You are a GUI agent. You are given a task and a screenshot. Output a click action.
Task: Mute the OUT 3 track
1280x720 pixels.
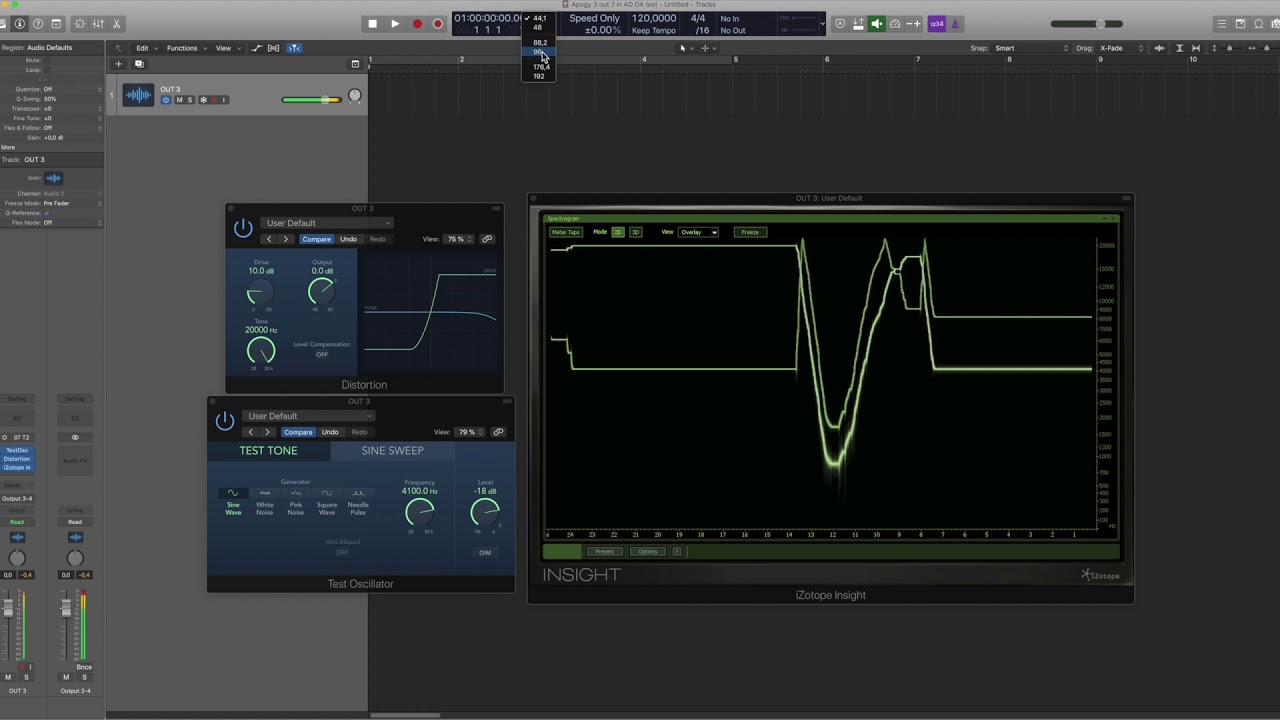(x=179, y=100)
